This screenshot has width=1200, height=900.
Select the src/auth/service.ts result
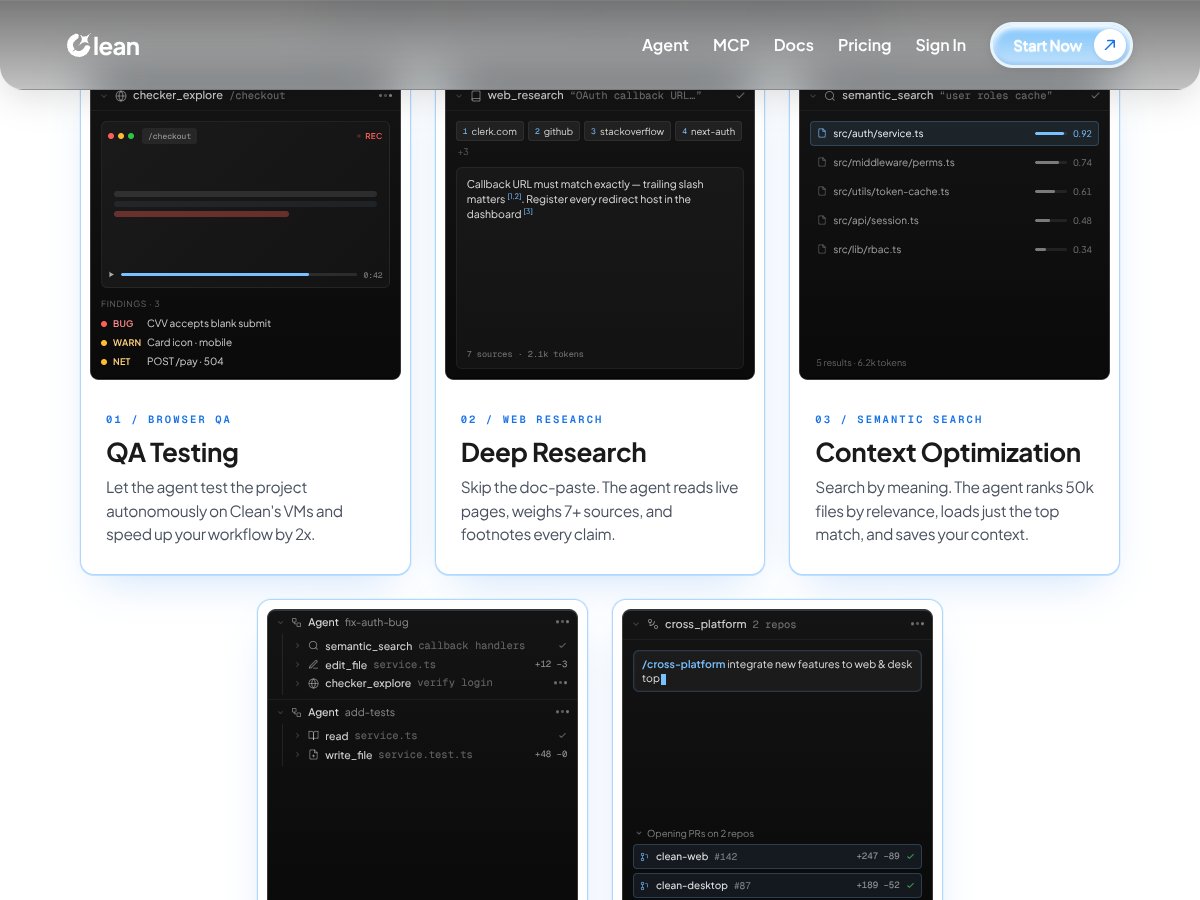tap(954, 133)
